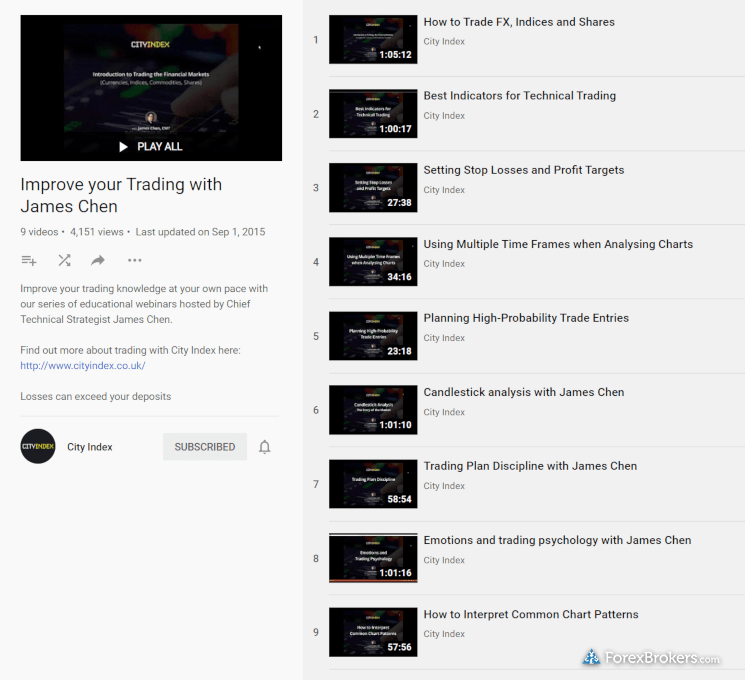The image size is (745, 680).
Task: Open thumbnail of Candlestick analysis video
Action: [373, 410]
